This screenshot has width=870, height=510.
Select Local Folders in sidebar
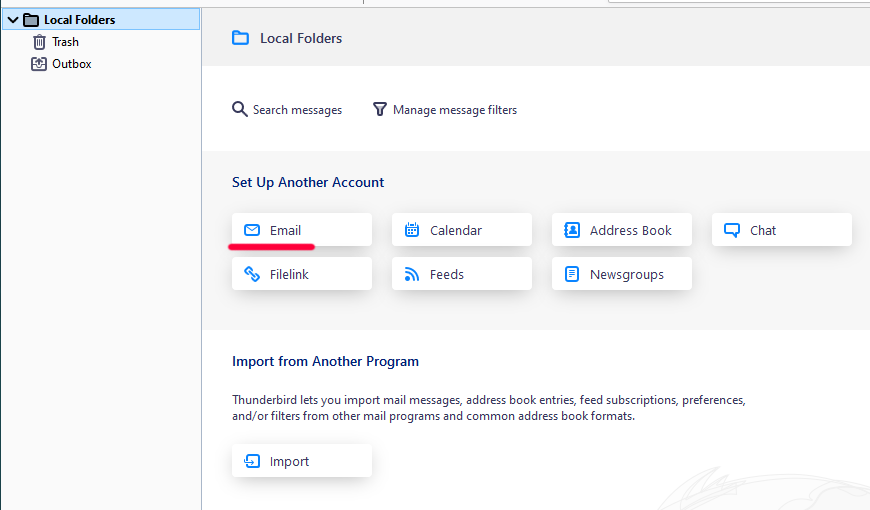[x=79, y=19]
